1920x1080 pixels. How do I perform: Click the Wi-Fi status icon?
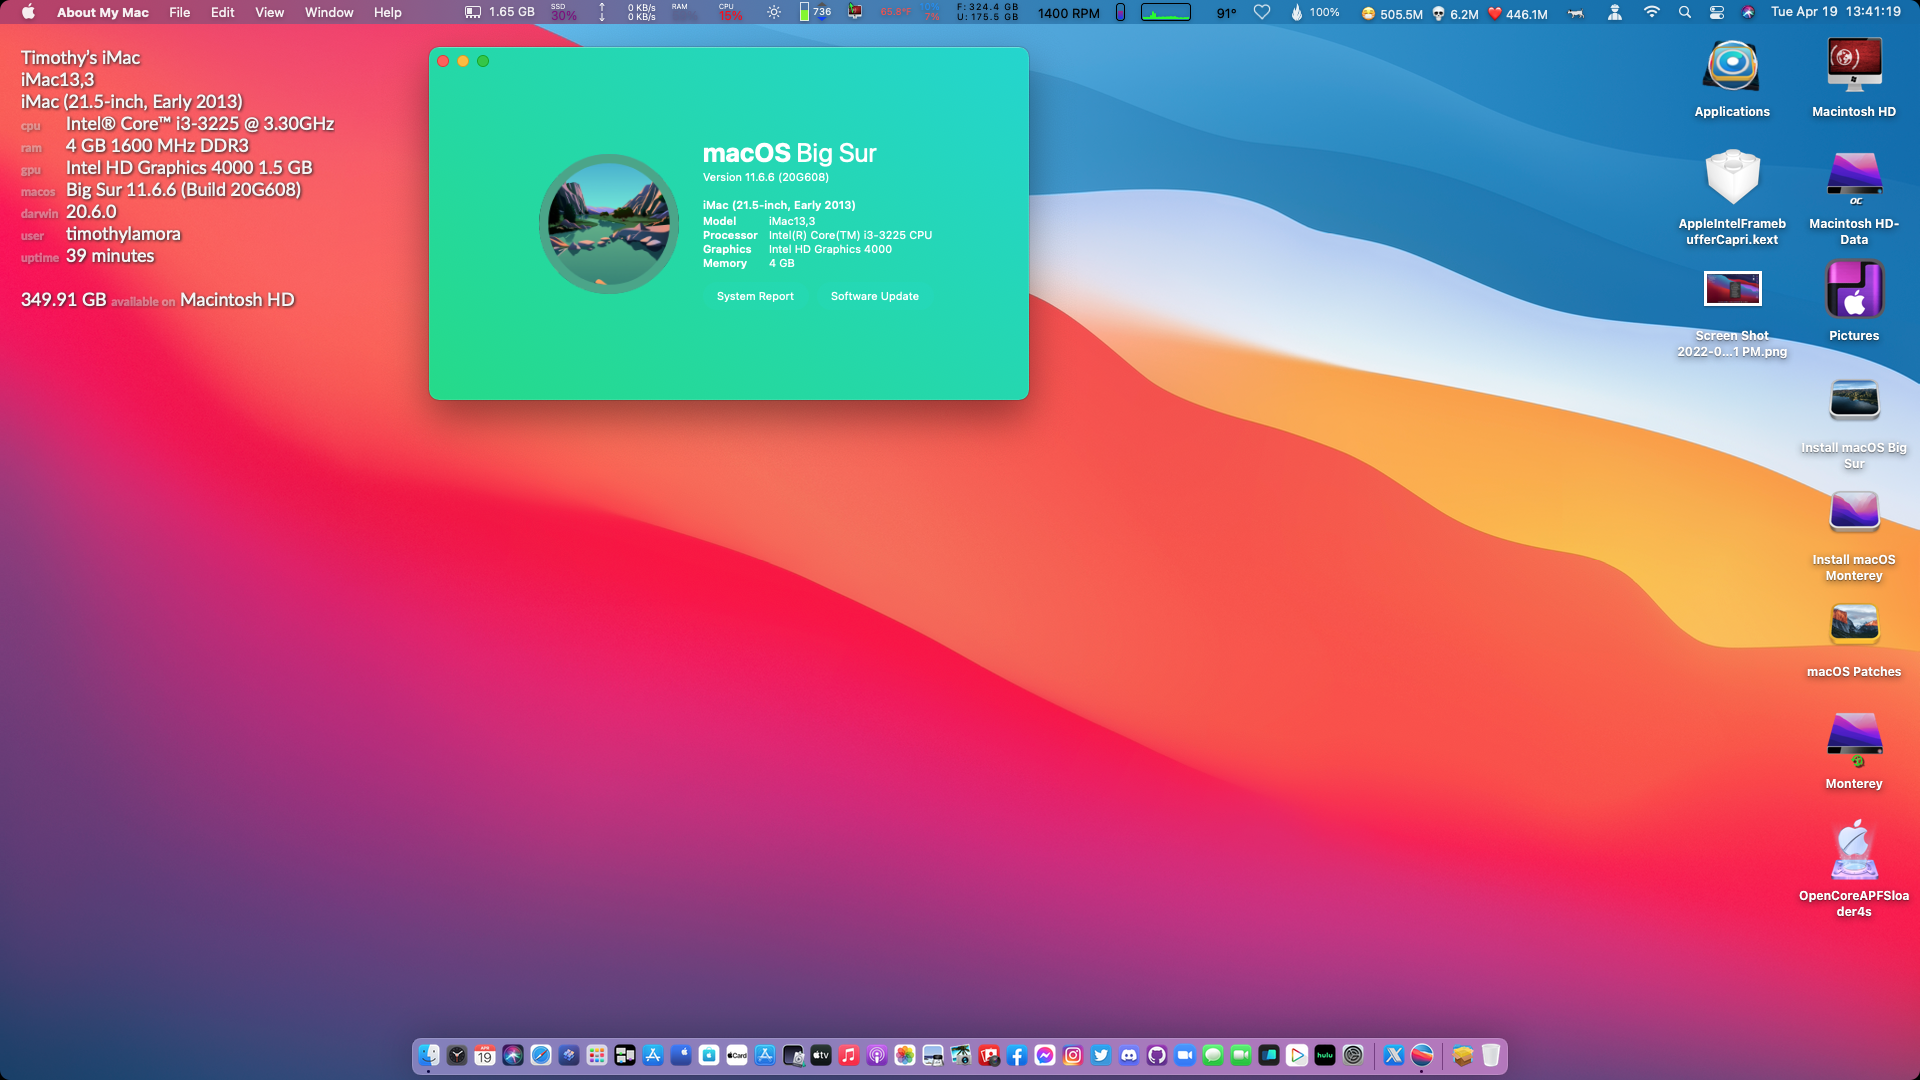click(x=1651, y=12)
